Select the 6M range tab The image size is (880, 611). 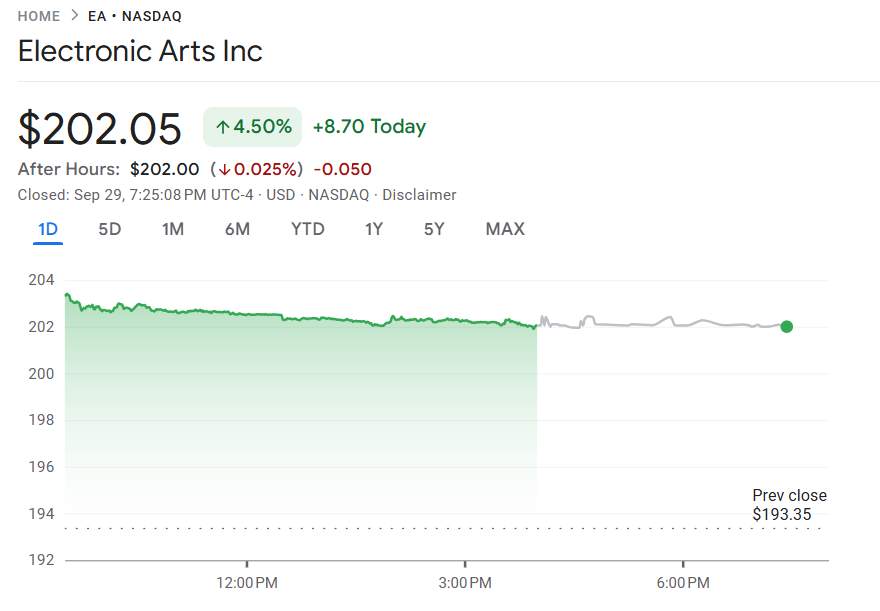(x=237, y=229)
